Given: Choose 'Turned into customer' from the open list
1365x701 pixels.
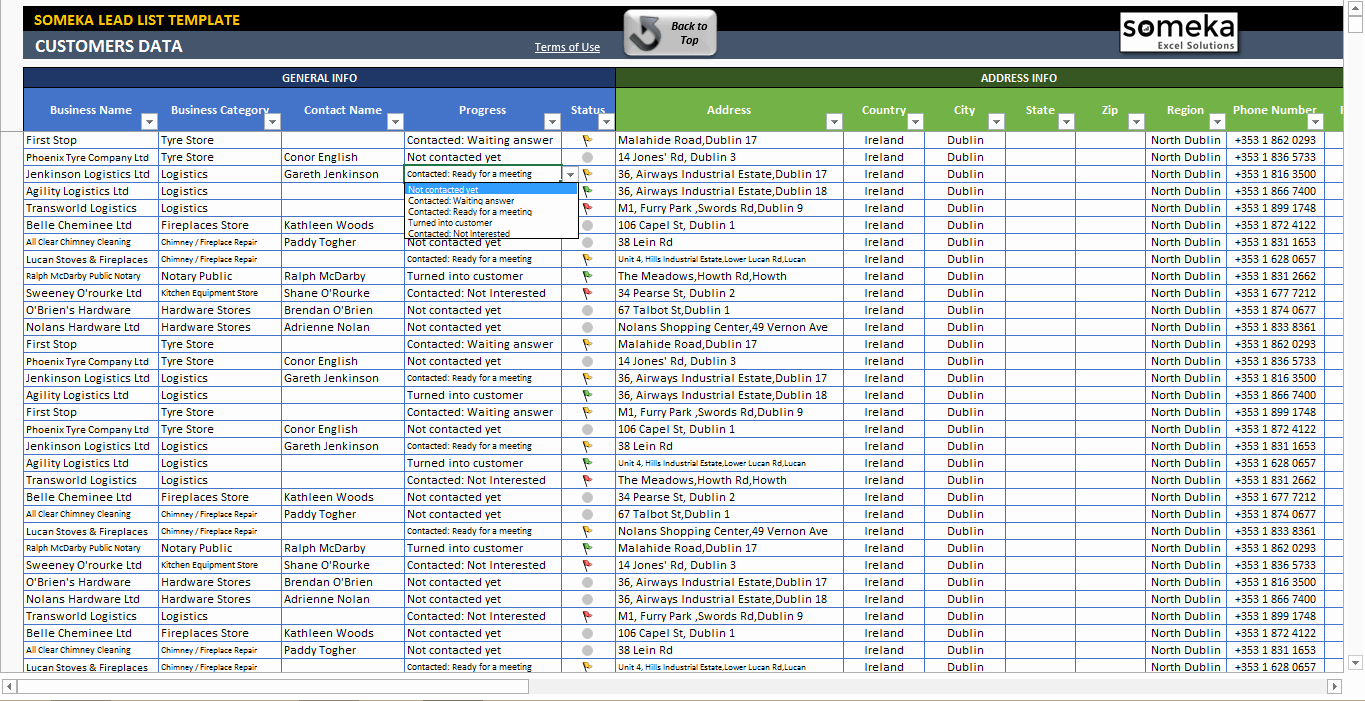Looking at the screenshot, I should pyautogui.click(x=491, y=223).
